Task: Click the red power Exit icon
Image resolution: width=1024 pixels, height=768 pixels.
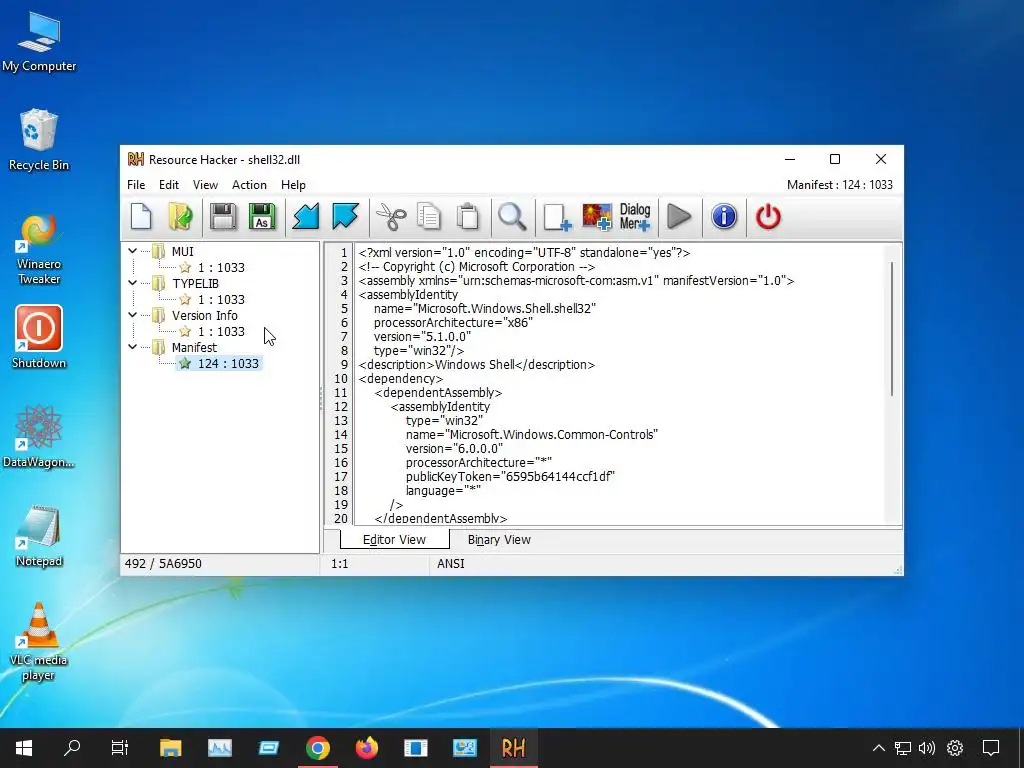Action: point(768,217)
